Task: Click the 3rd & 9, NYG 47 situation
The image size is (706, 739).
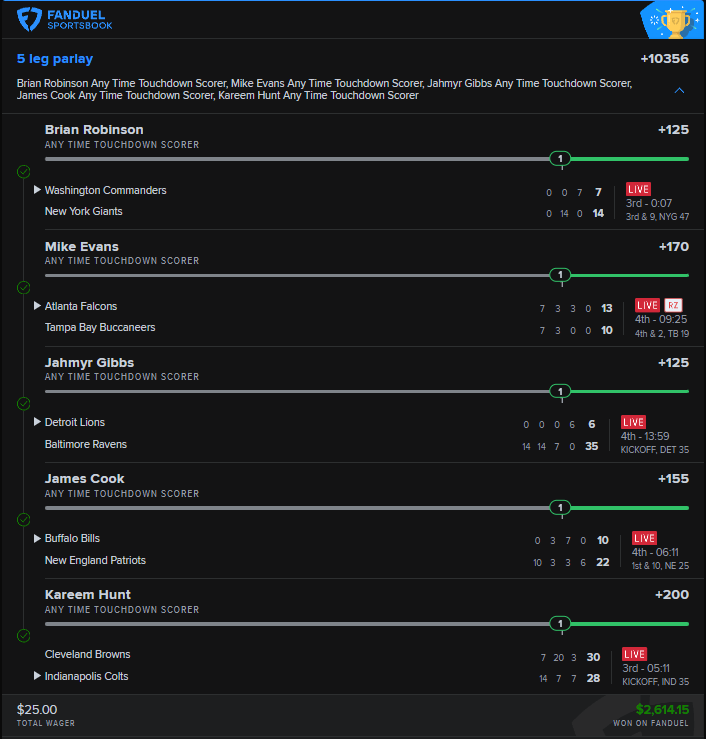Action: [x=657, y=217]
